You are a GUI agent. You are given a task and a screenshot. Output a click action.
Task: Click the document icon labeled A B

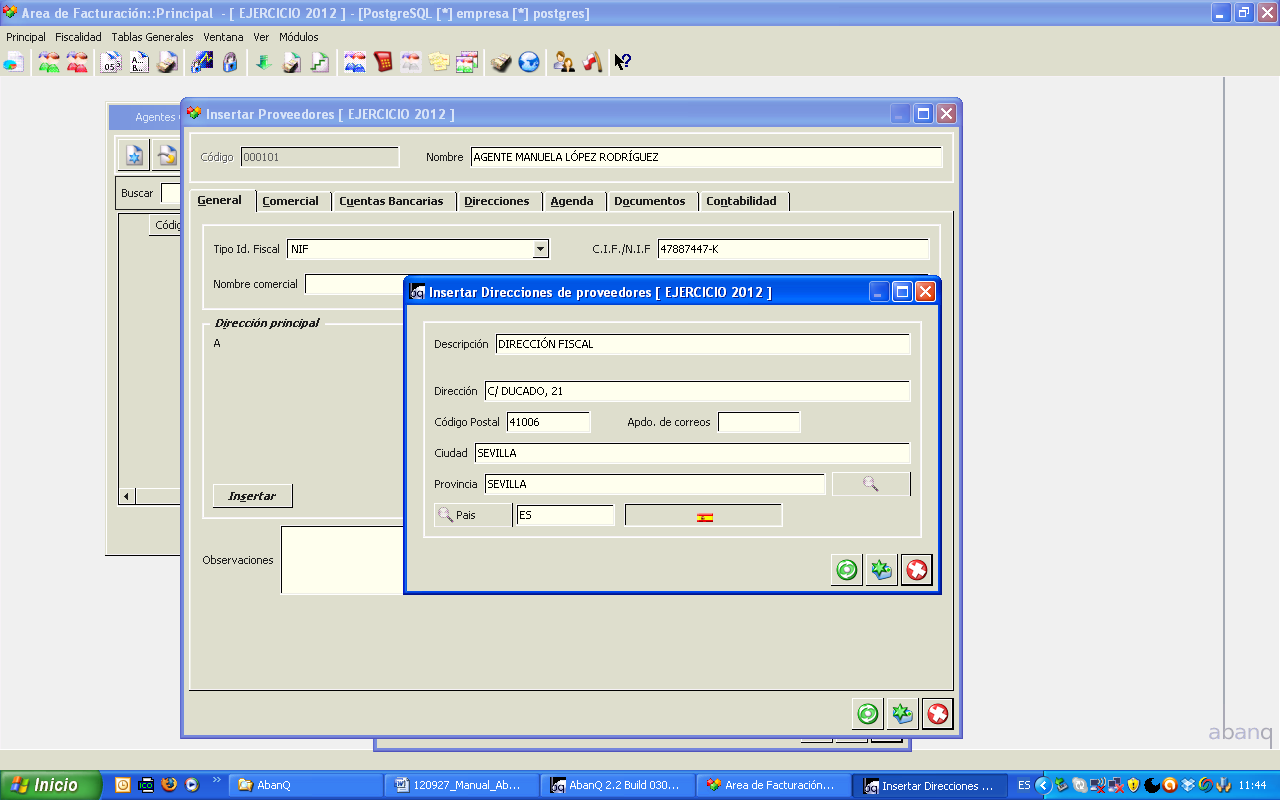139,62
